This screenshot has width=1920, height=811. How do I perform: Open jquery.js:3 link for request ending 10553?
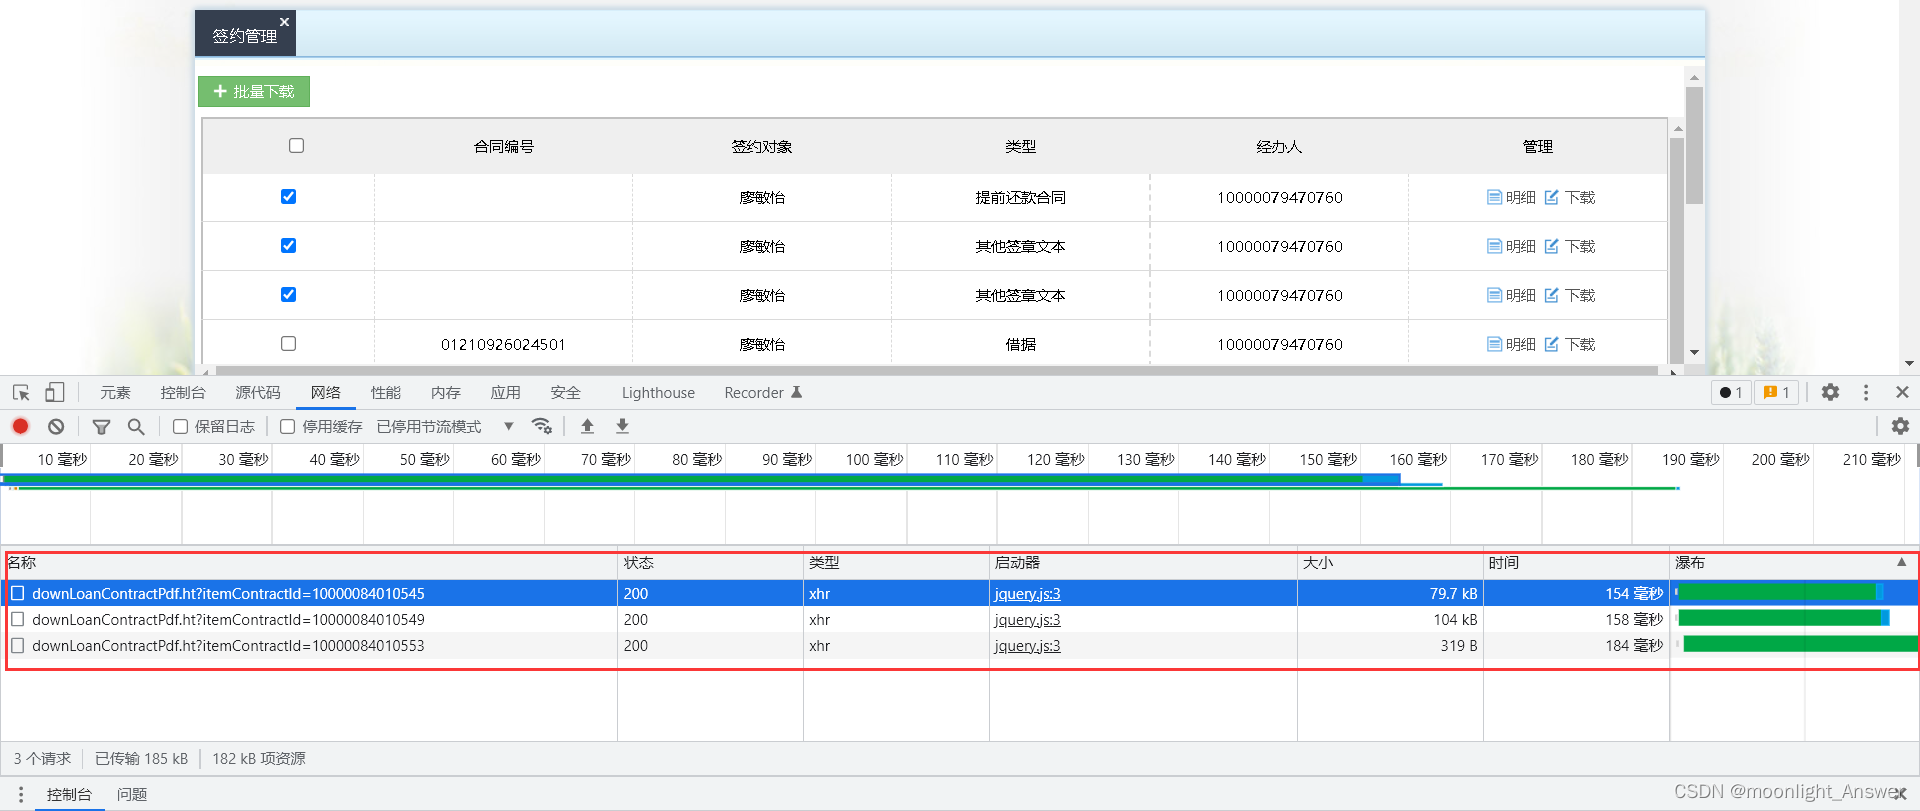1027,645
